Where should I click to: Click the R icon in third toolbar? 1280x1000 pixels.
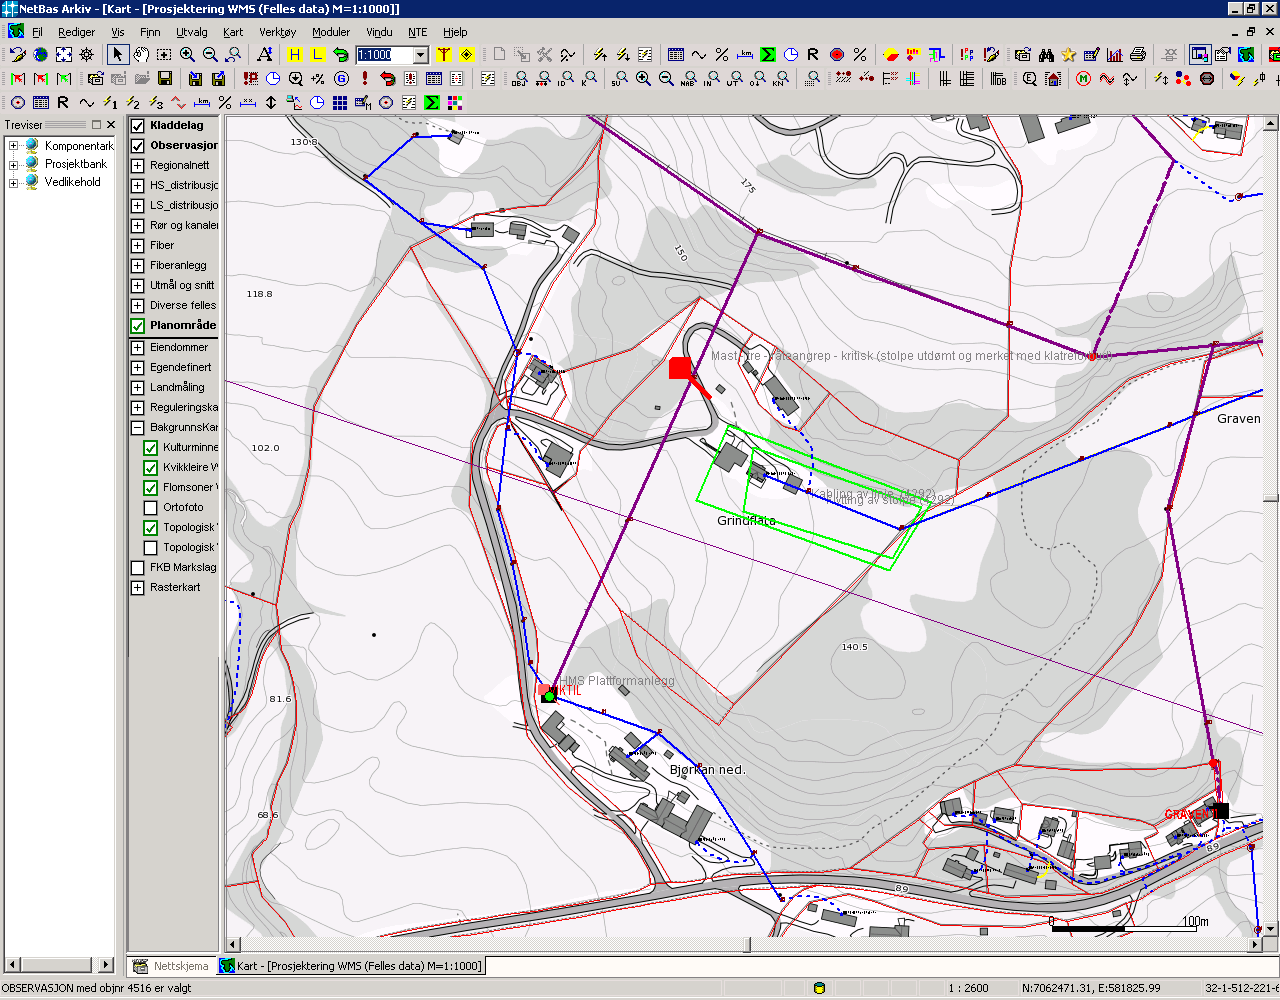(64, 102)
